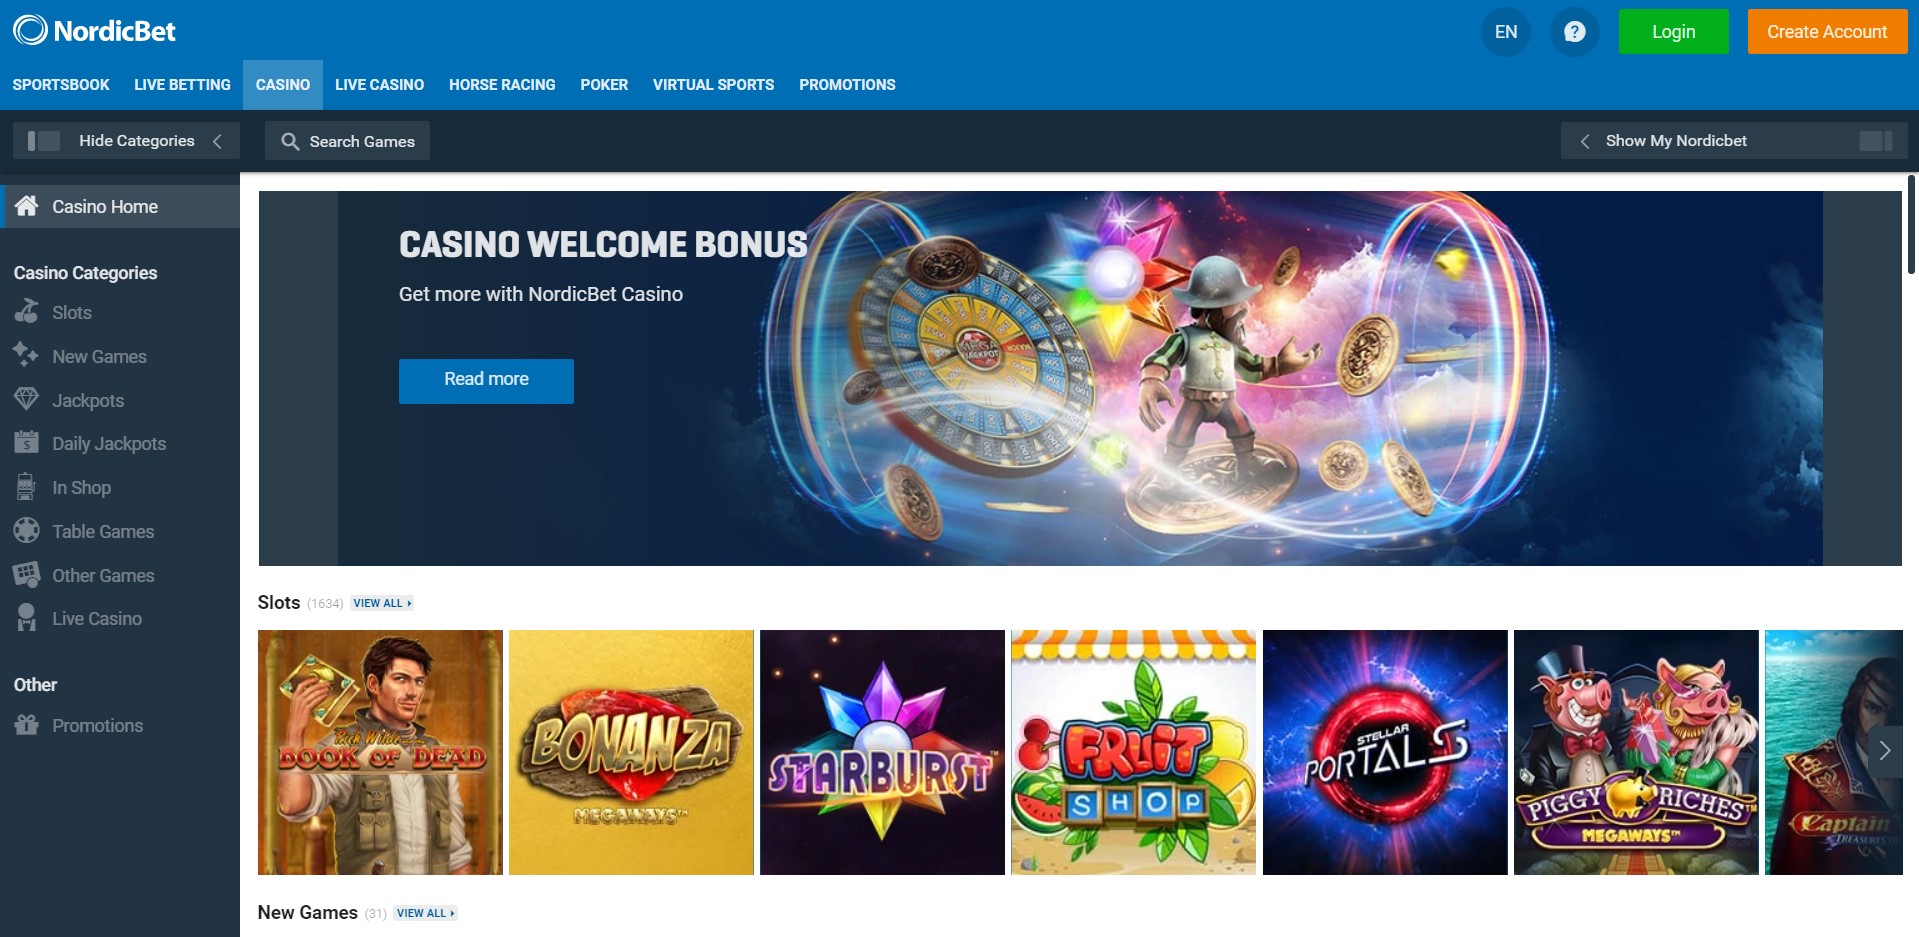Open help via the question mark icon
1919x937 pixels.
[1574, 32]
